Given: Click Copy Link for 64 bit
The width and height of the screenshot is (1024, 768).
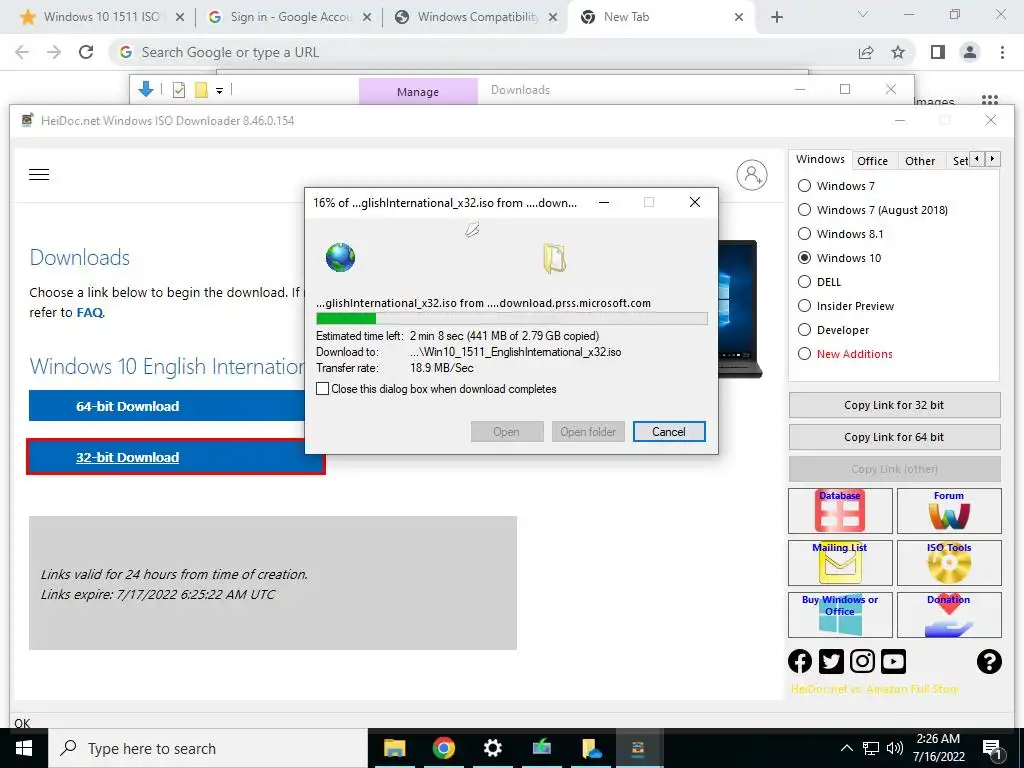Looking at the screenshot, I should [x=894, y=437].
